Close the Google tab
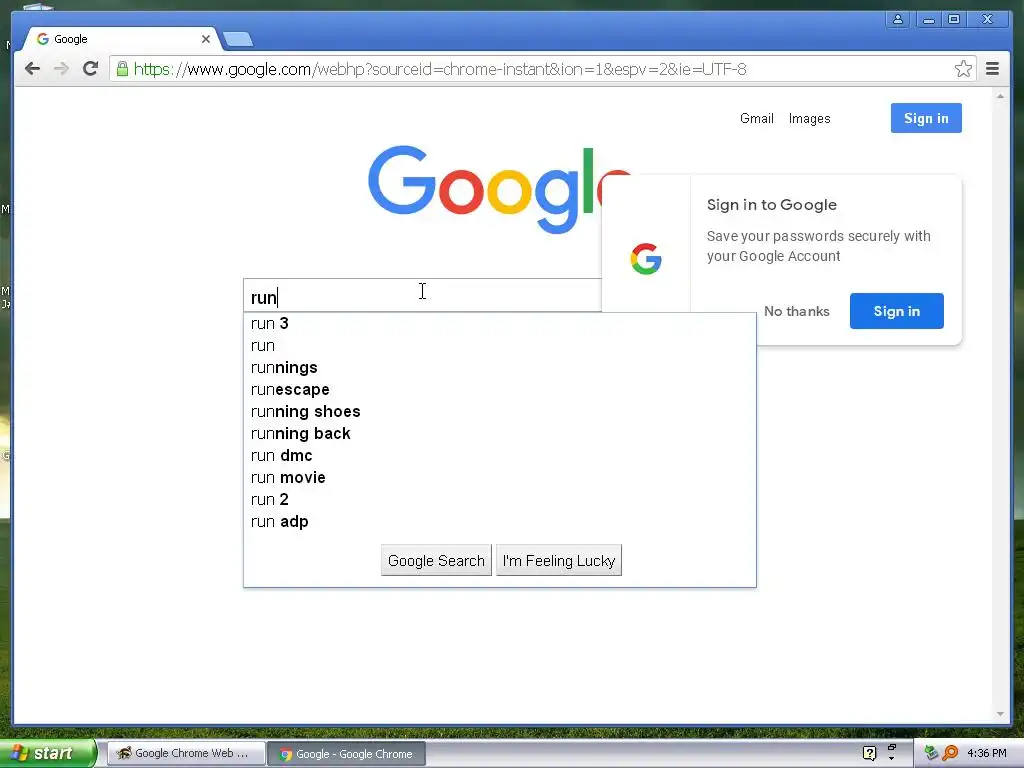 [206, 39]
